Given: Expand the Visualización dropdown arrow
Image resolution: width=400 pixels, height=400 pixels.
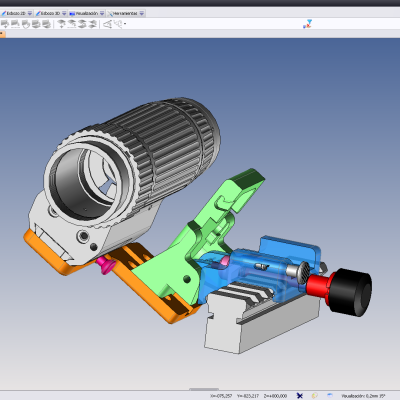Looking at the screenshot, I should 102,13.
